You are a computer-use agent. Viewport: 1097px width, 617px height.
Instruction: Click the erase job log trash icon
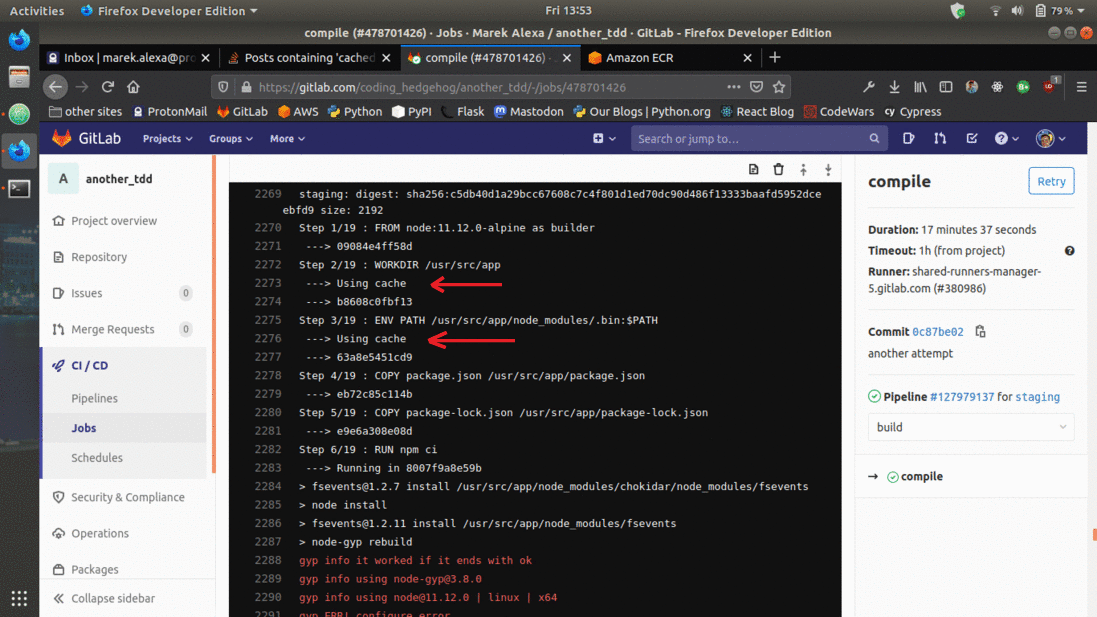click(x=778, y=169)
